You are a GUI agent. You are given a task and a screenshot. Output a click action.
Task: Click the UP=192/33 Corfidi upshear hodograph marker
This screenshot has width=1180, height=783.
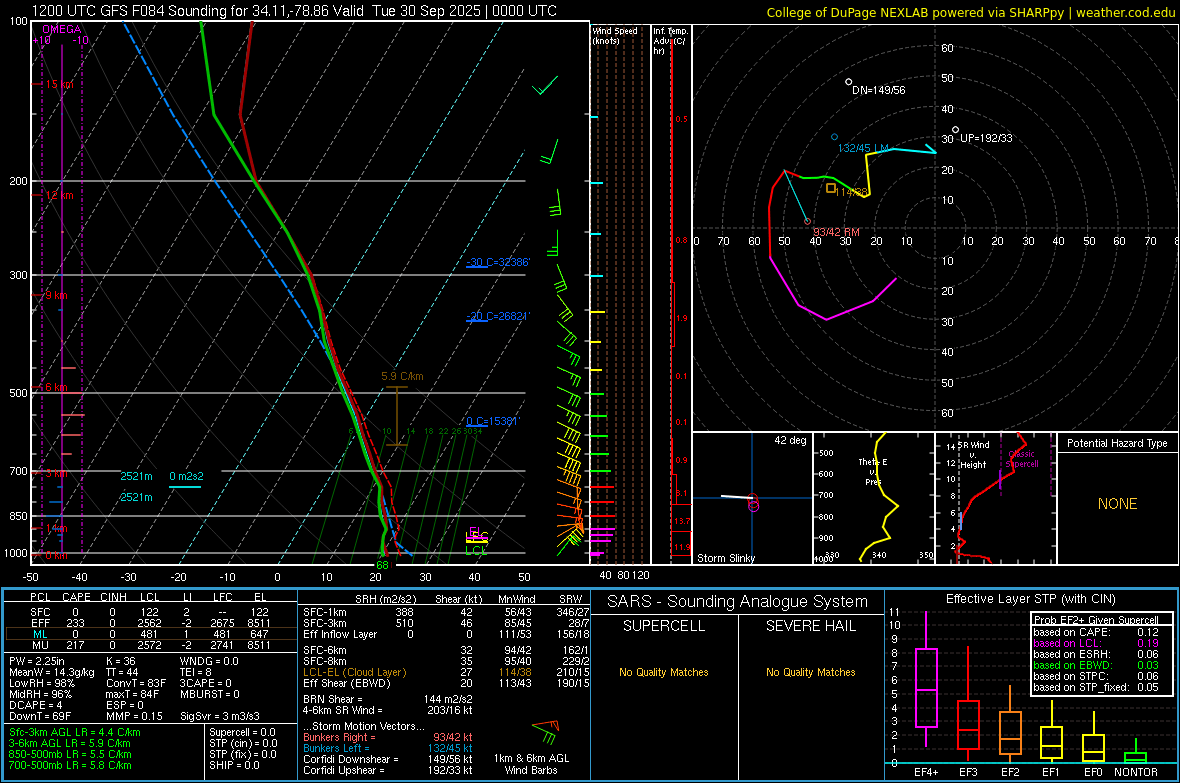click(x=956, y=130)
